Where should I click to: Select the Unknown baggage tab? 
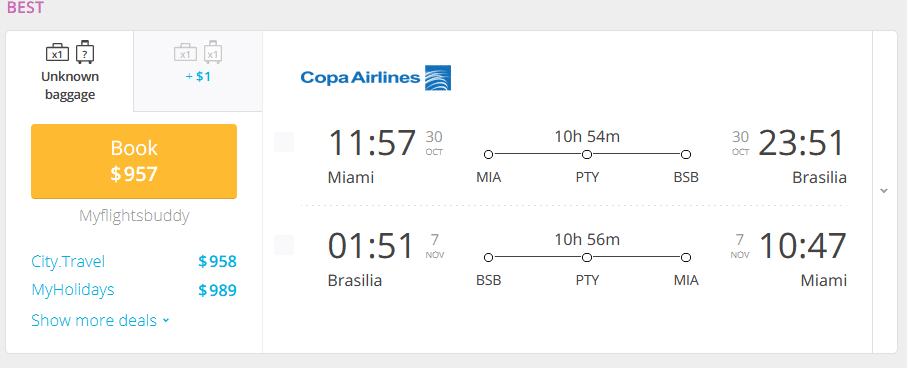[x=70, y=71]
